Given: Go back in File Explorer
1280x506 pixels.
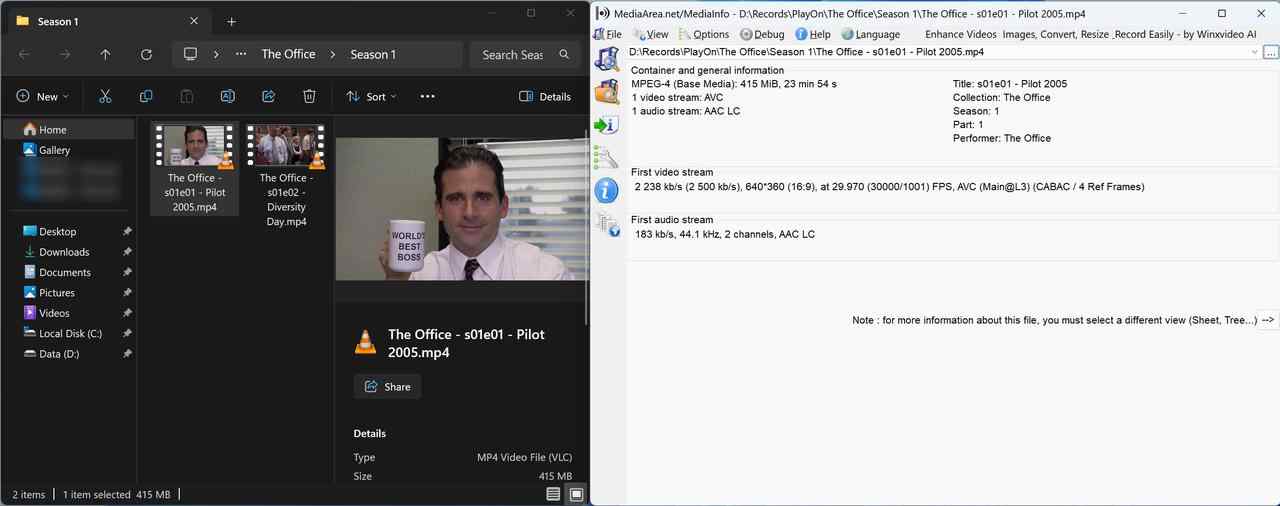Looking at the screenshot, I should click(x=24, y=54).
